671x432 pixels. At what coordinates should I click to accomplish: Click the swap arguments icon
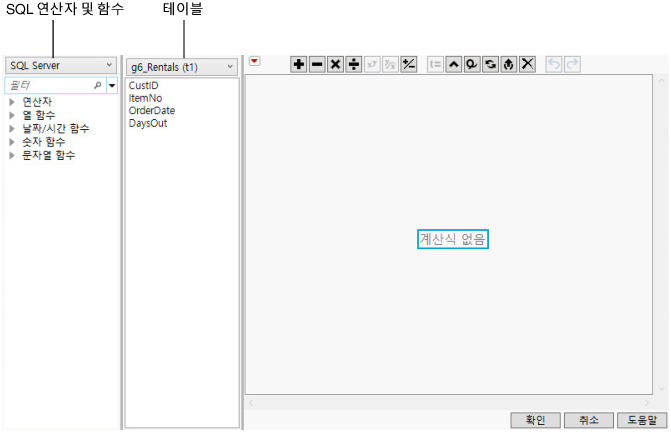coord(490,65)
